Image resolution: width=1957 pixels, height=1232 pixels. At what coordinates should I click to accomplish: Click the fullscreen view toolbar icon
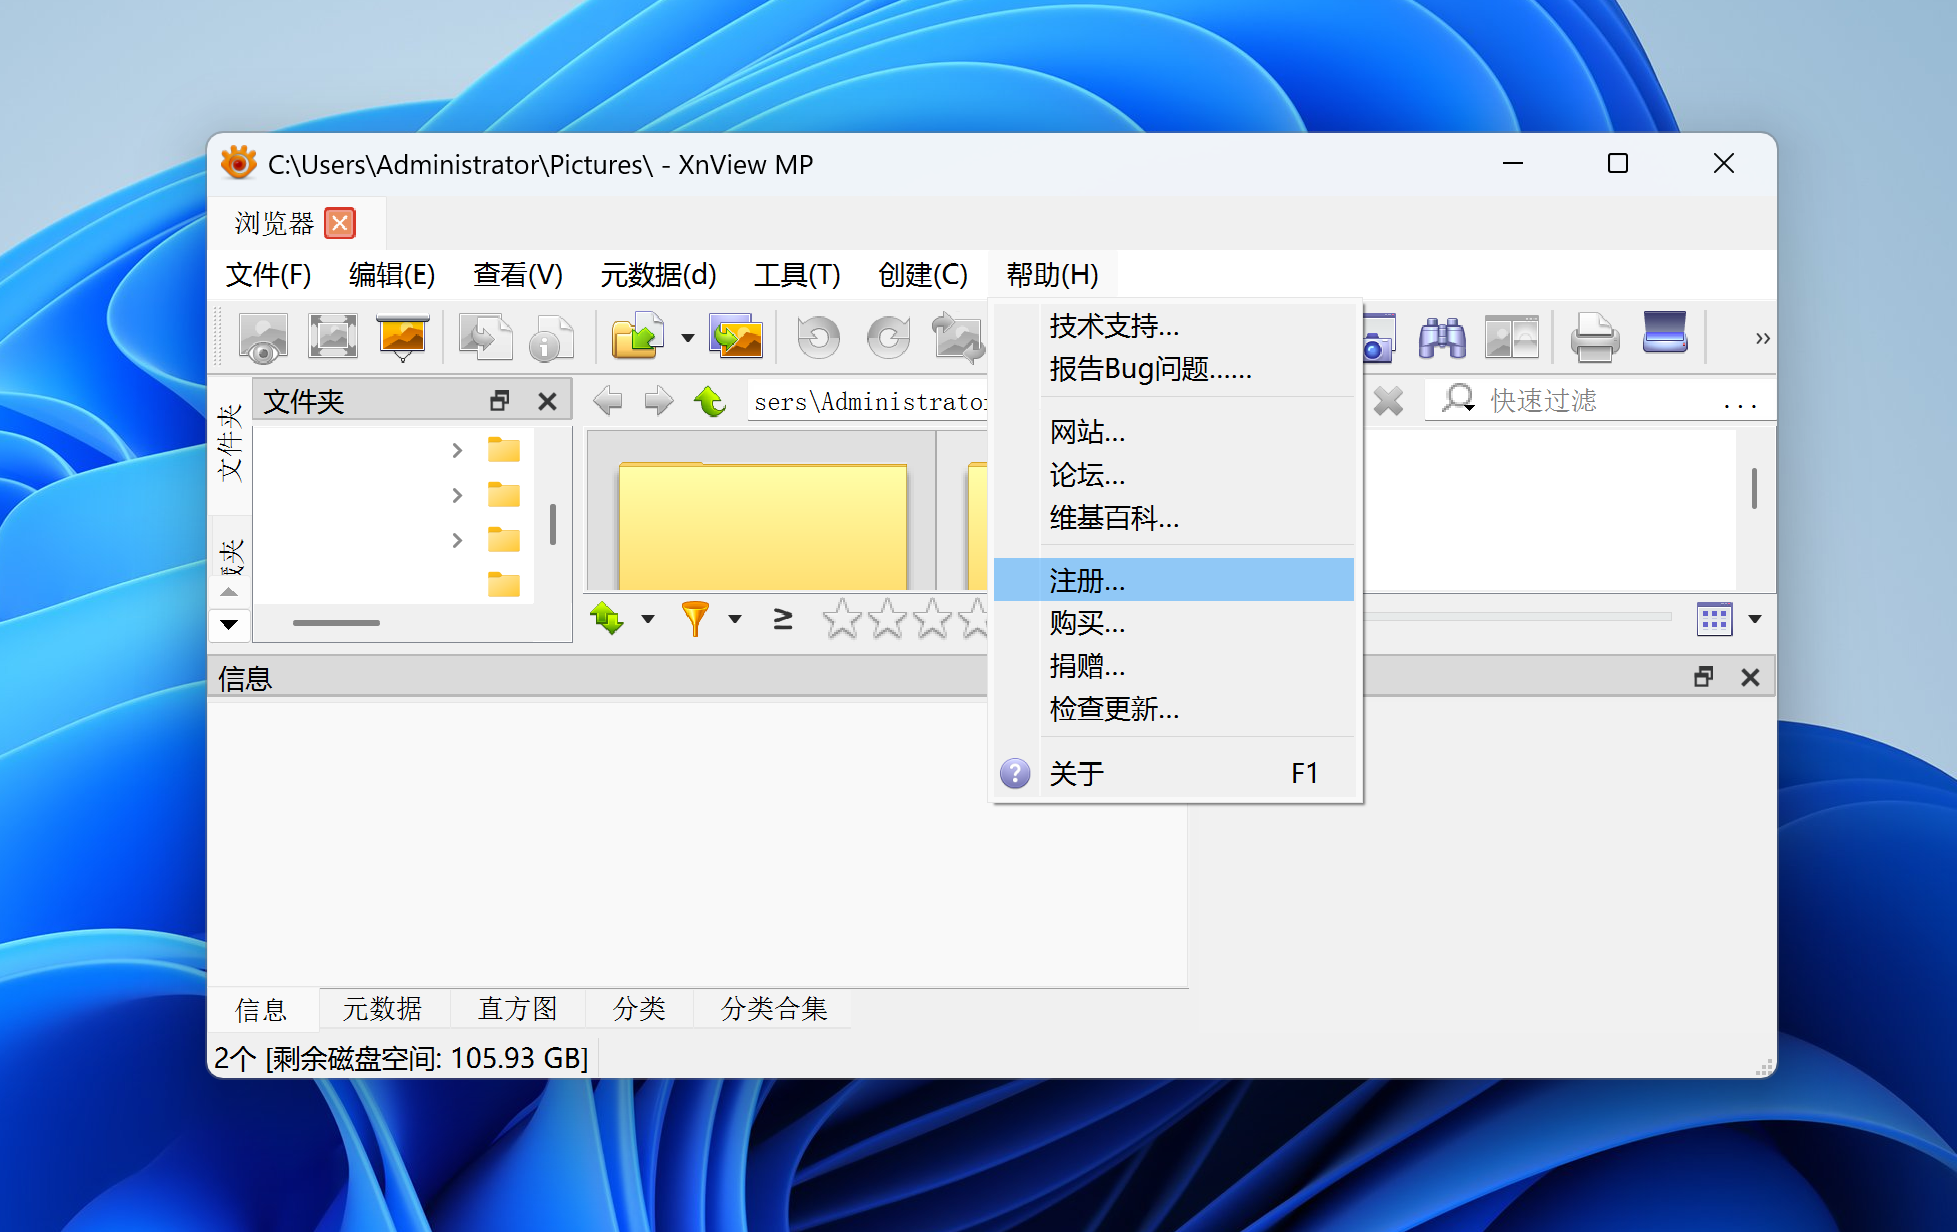tap(333, 337)
